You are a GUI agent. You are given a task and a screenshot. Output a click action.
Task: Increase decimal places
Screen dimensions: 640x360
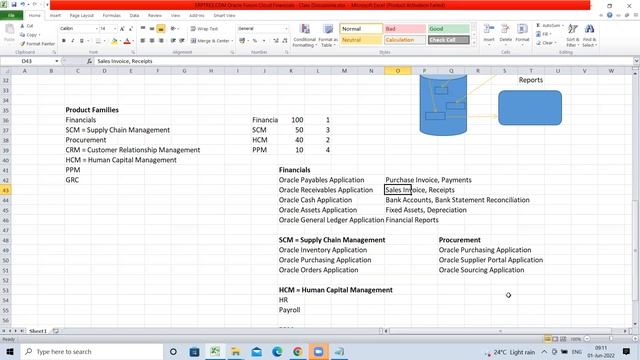point(276,41)
